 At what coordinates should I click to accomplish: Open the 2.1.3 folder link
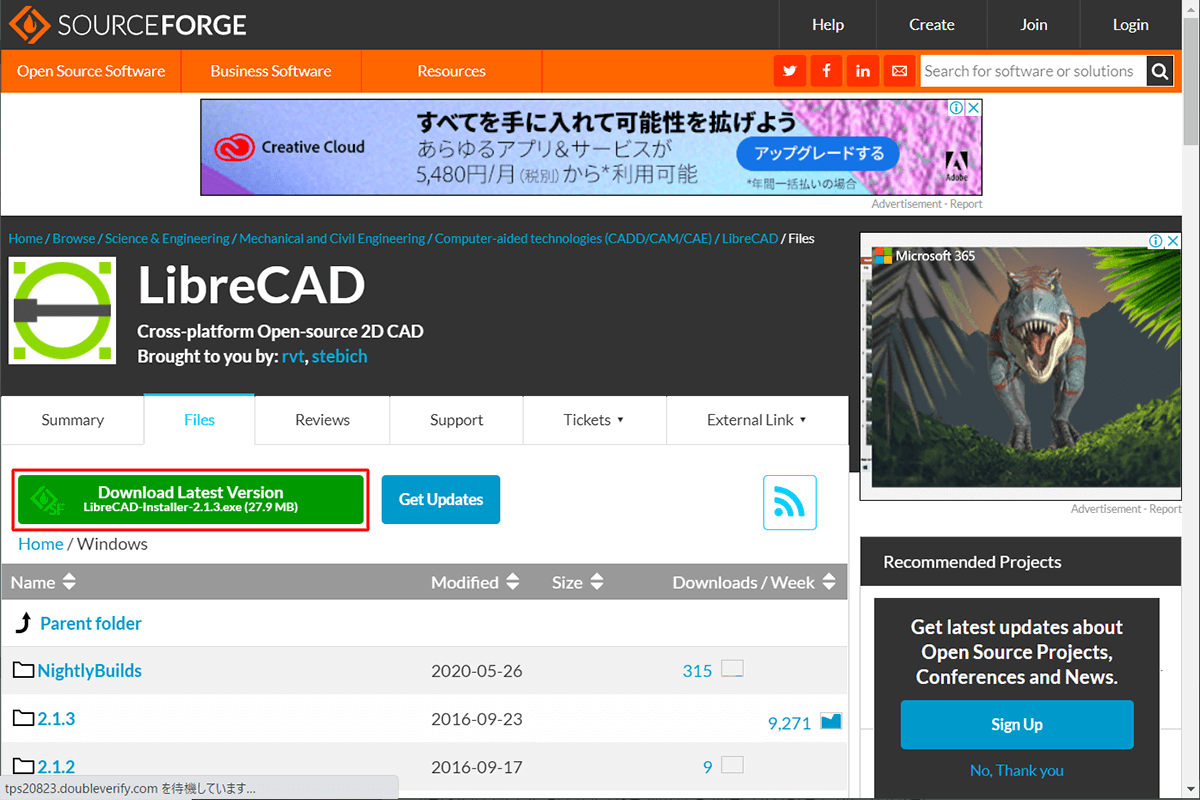[56, 718]
